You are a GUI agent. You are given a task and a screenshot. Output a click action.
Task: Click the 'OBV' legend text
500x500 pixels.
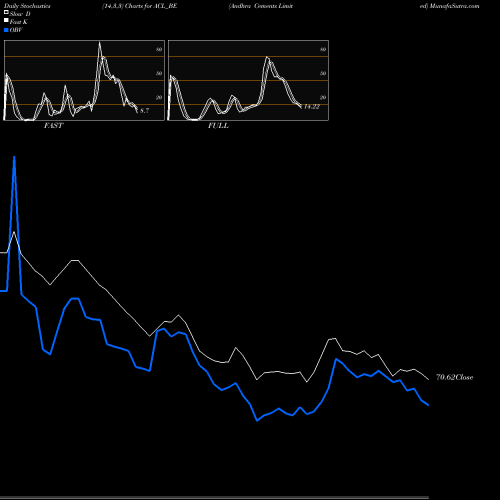tap(16, 30)
